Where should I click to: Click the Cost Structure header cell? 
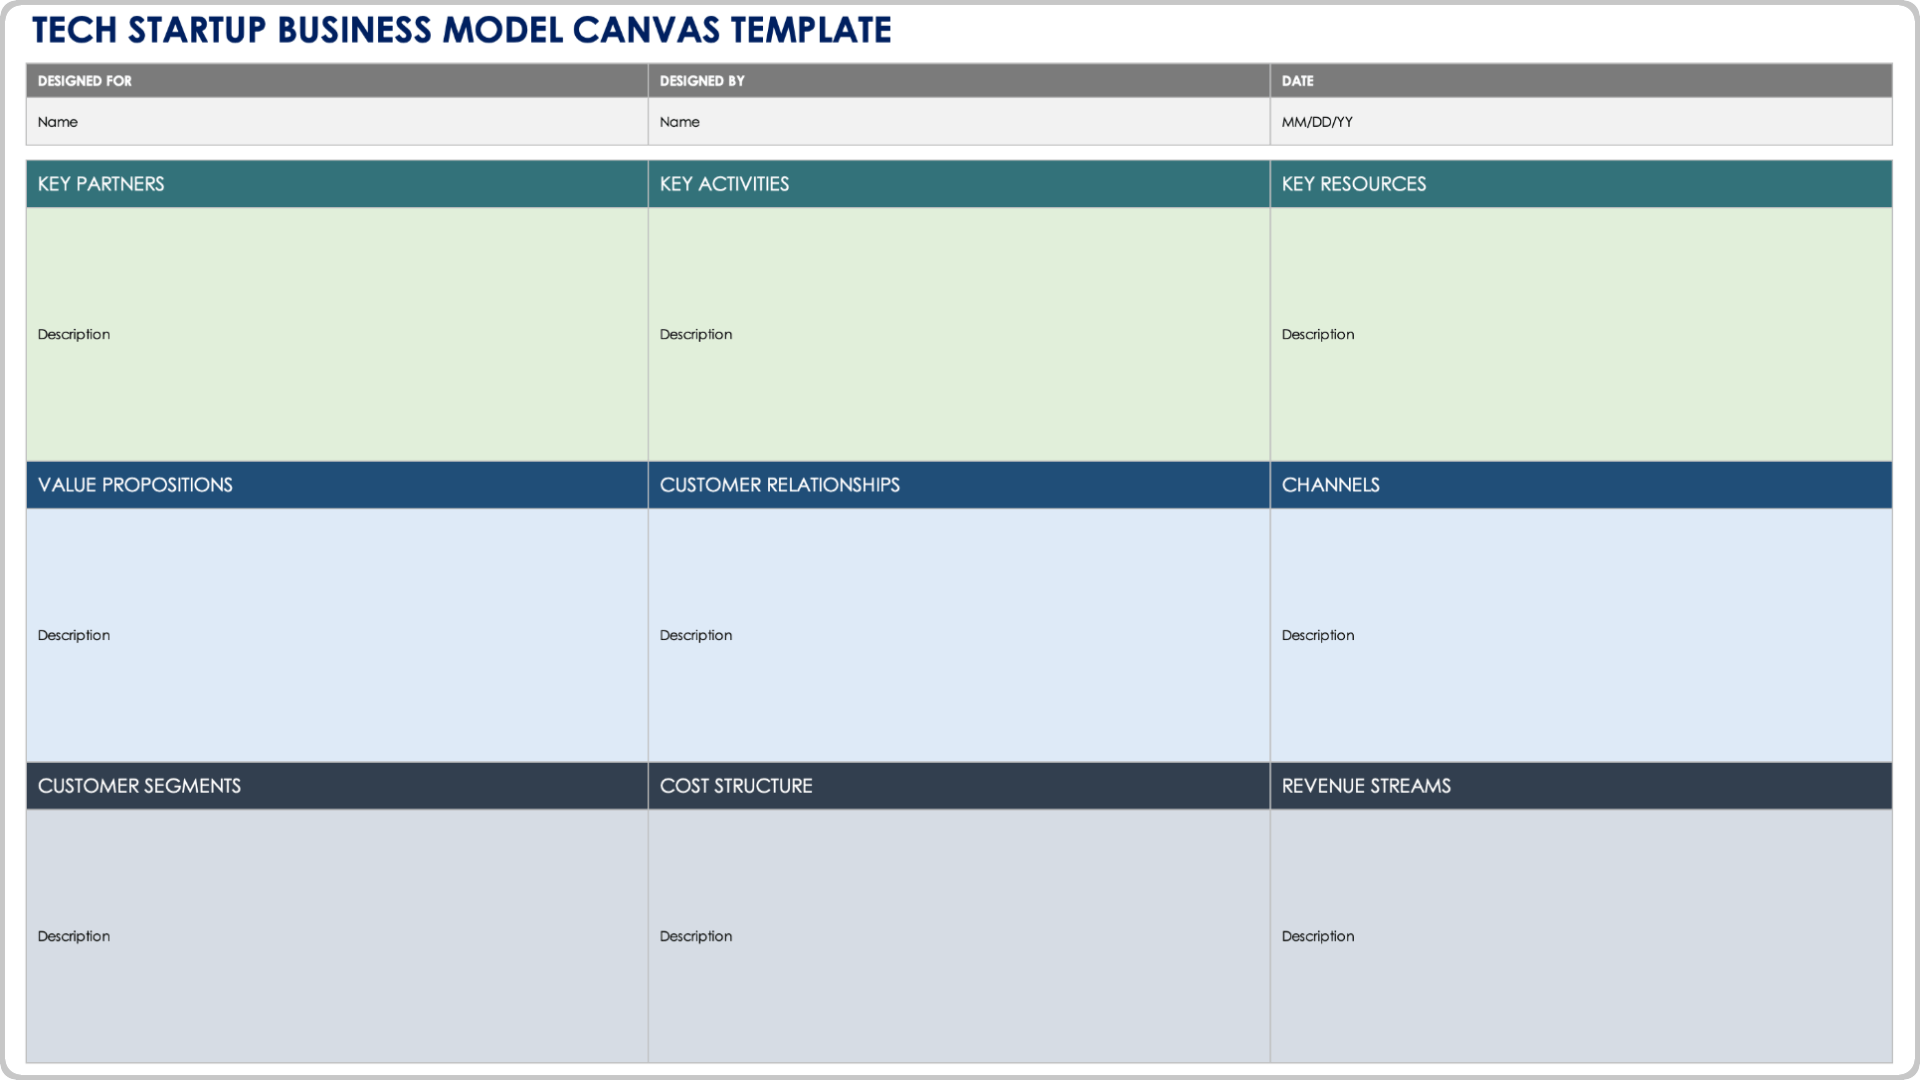tap(958, 786)
